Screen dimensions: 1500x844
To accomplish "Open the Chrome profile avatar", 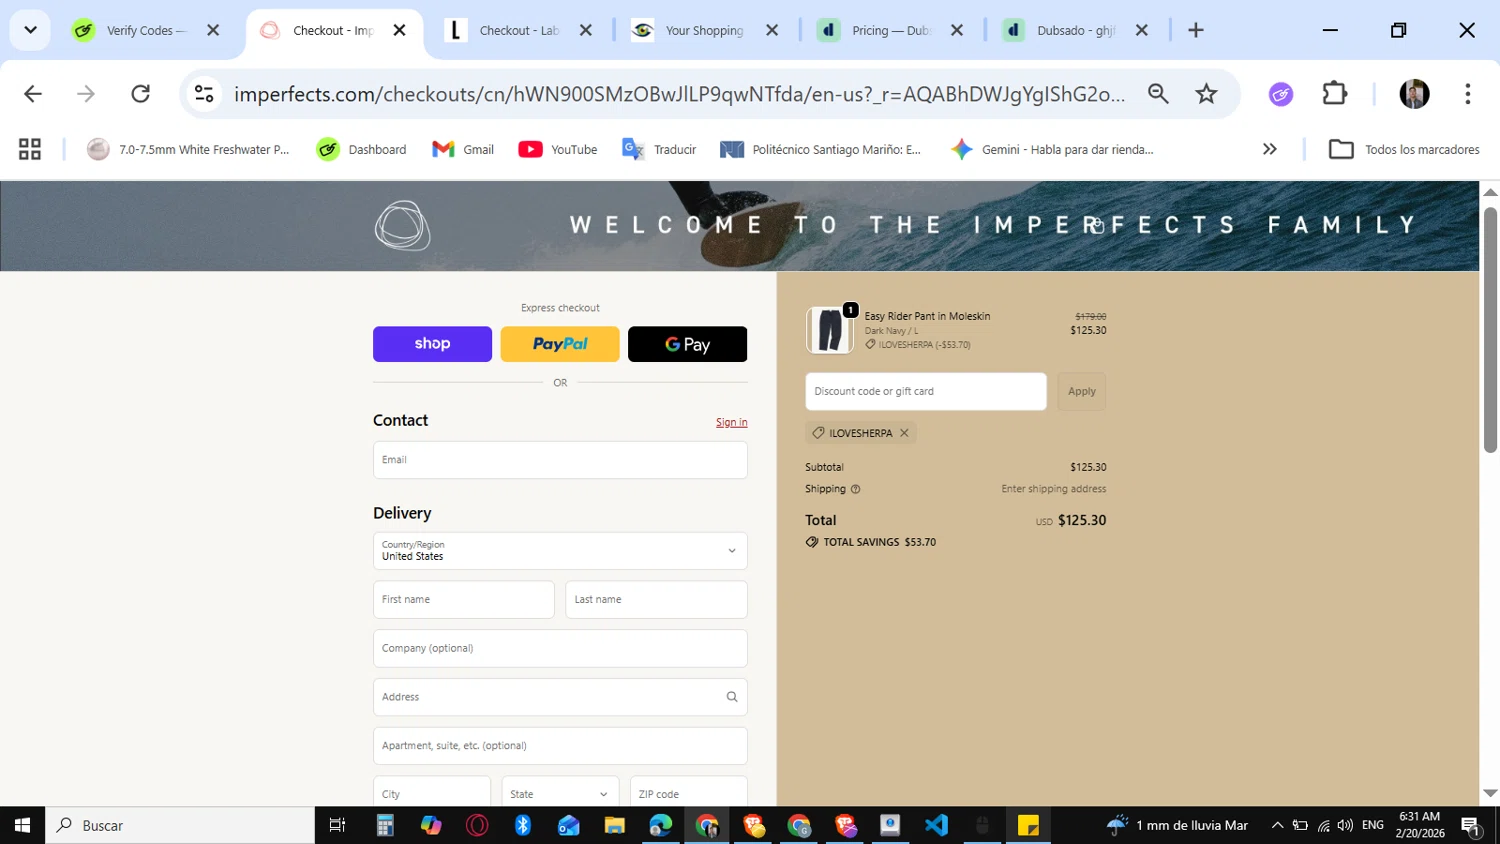I will pos(1414,94).
